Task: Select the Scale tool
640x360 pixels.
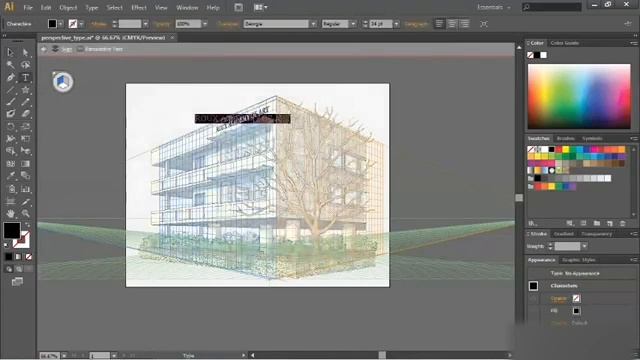Action: (x=25, y=126)
